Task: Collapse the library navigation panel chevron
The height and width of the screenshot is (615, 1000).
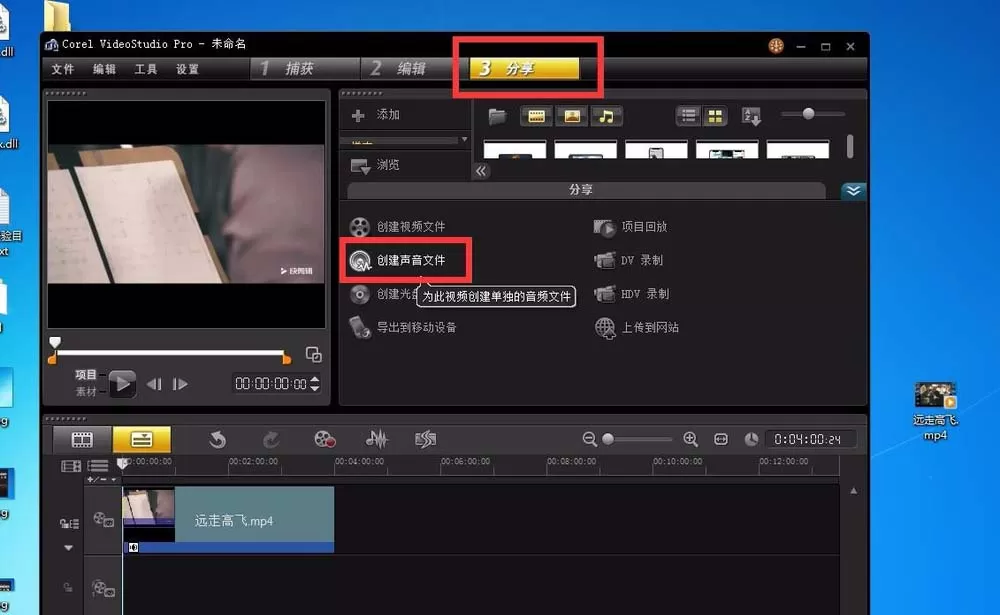Action: coord(481,171)
